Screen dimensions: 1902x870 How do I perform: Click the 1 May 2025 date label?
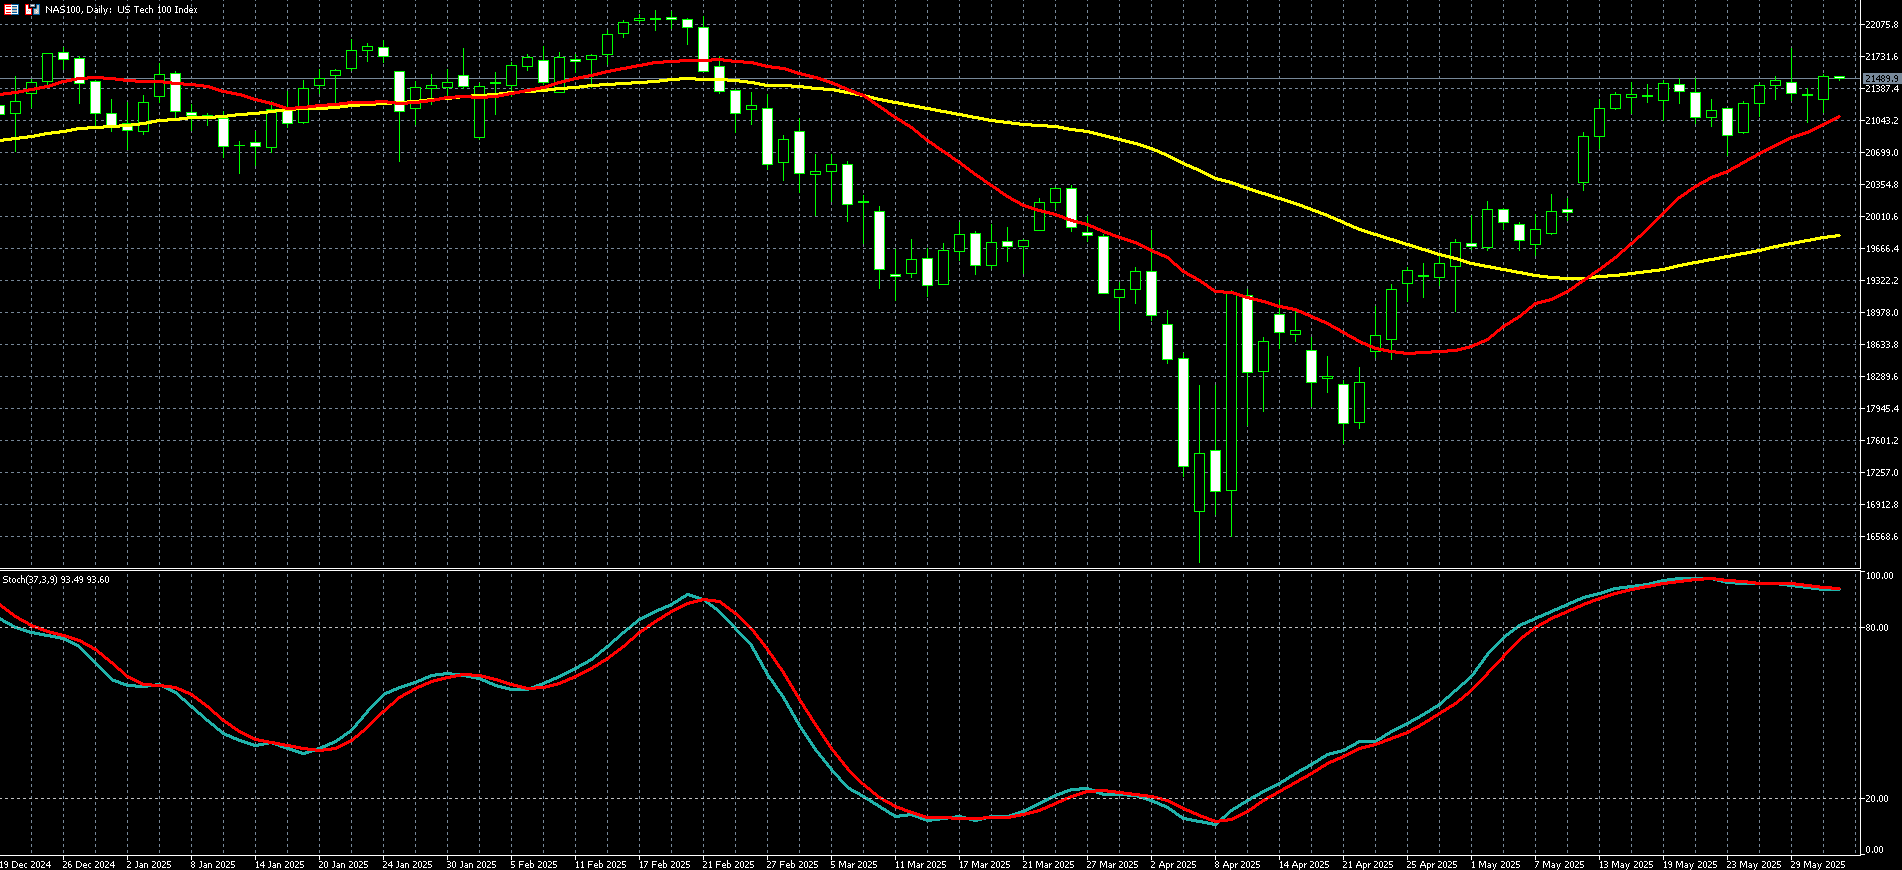1495,864
